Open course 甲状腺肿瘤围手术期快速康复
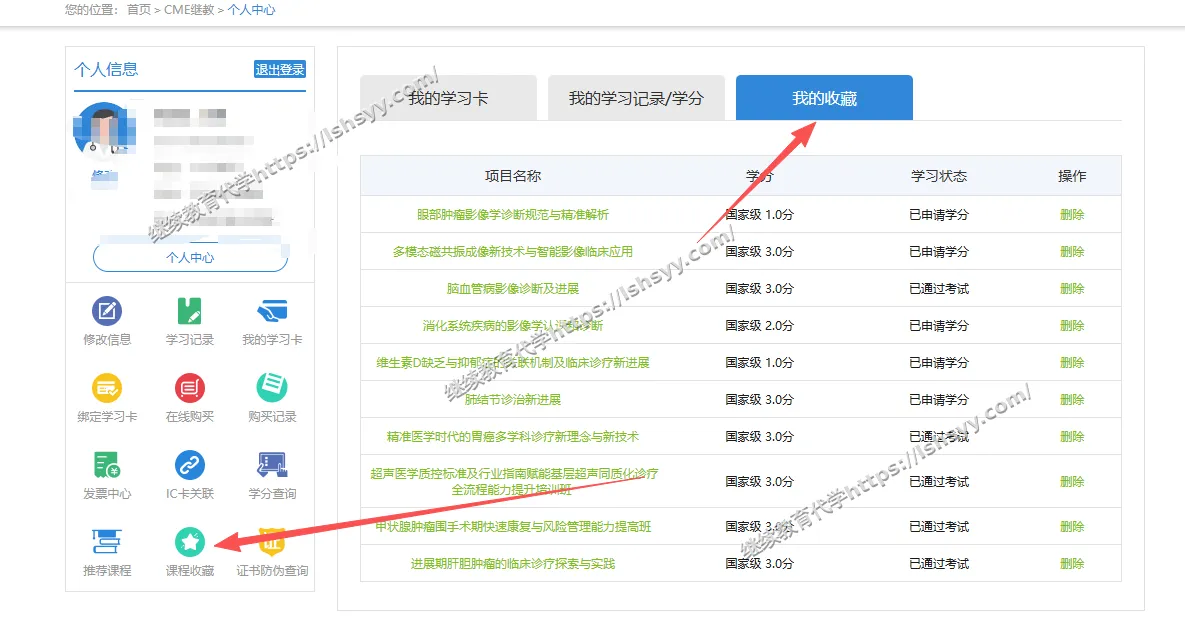 point(512,527)
